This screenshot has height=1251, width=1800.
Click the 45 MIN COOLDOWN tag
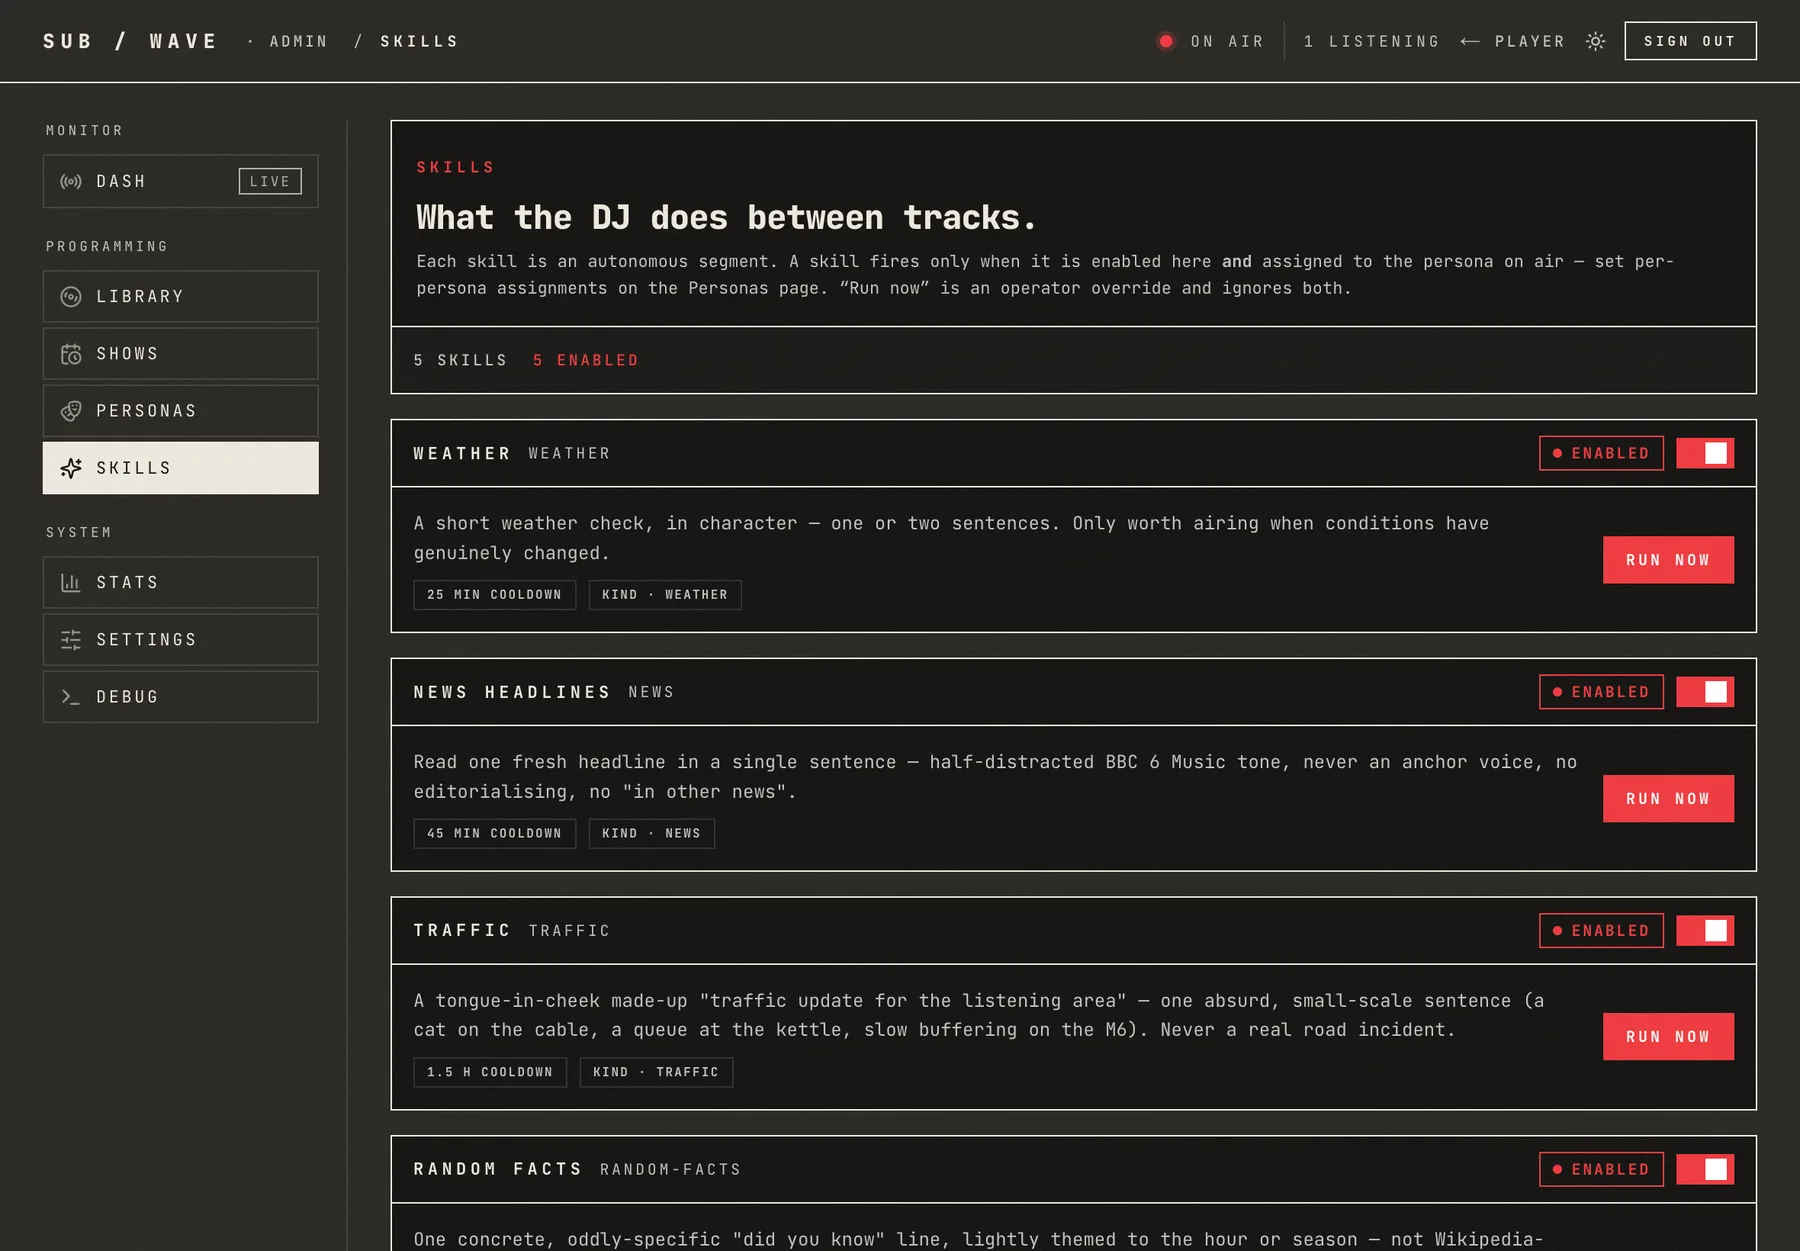[x=495, y=834]
